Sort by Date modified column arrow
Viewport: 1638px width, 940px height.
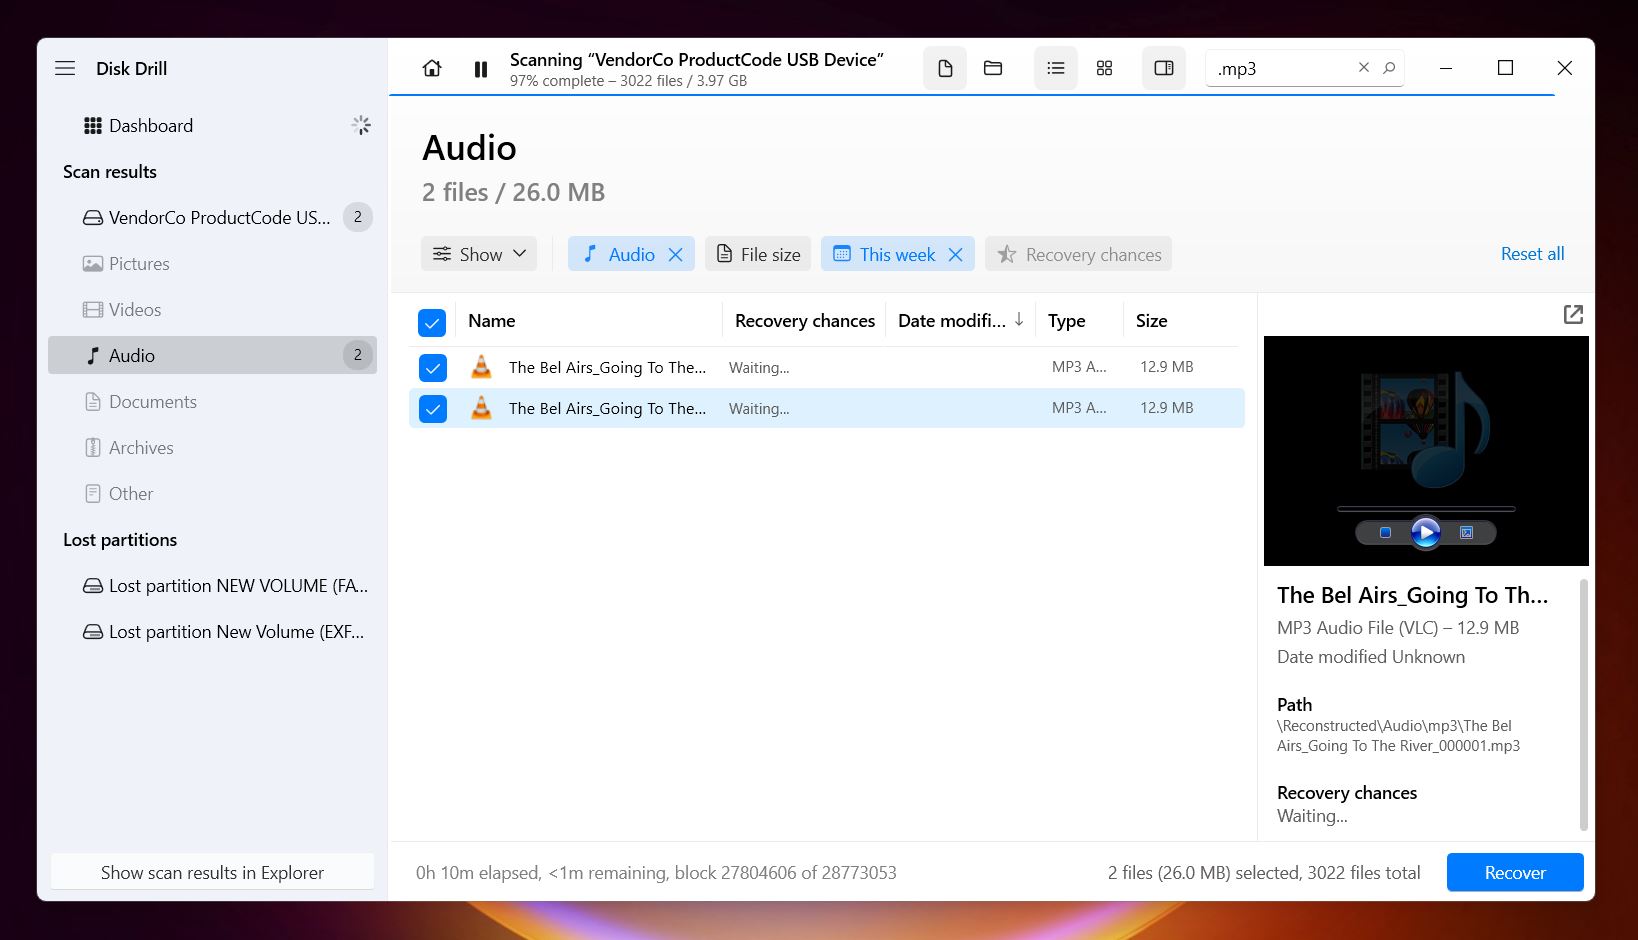[1019, 320]
